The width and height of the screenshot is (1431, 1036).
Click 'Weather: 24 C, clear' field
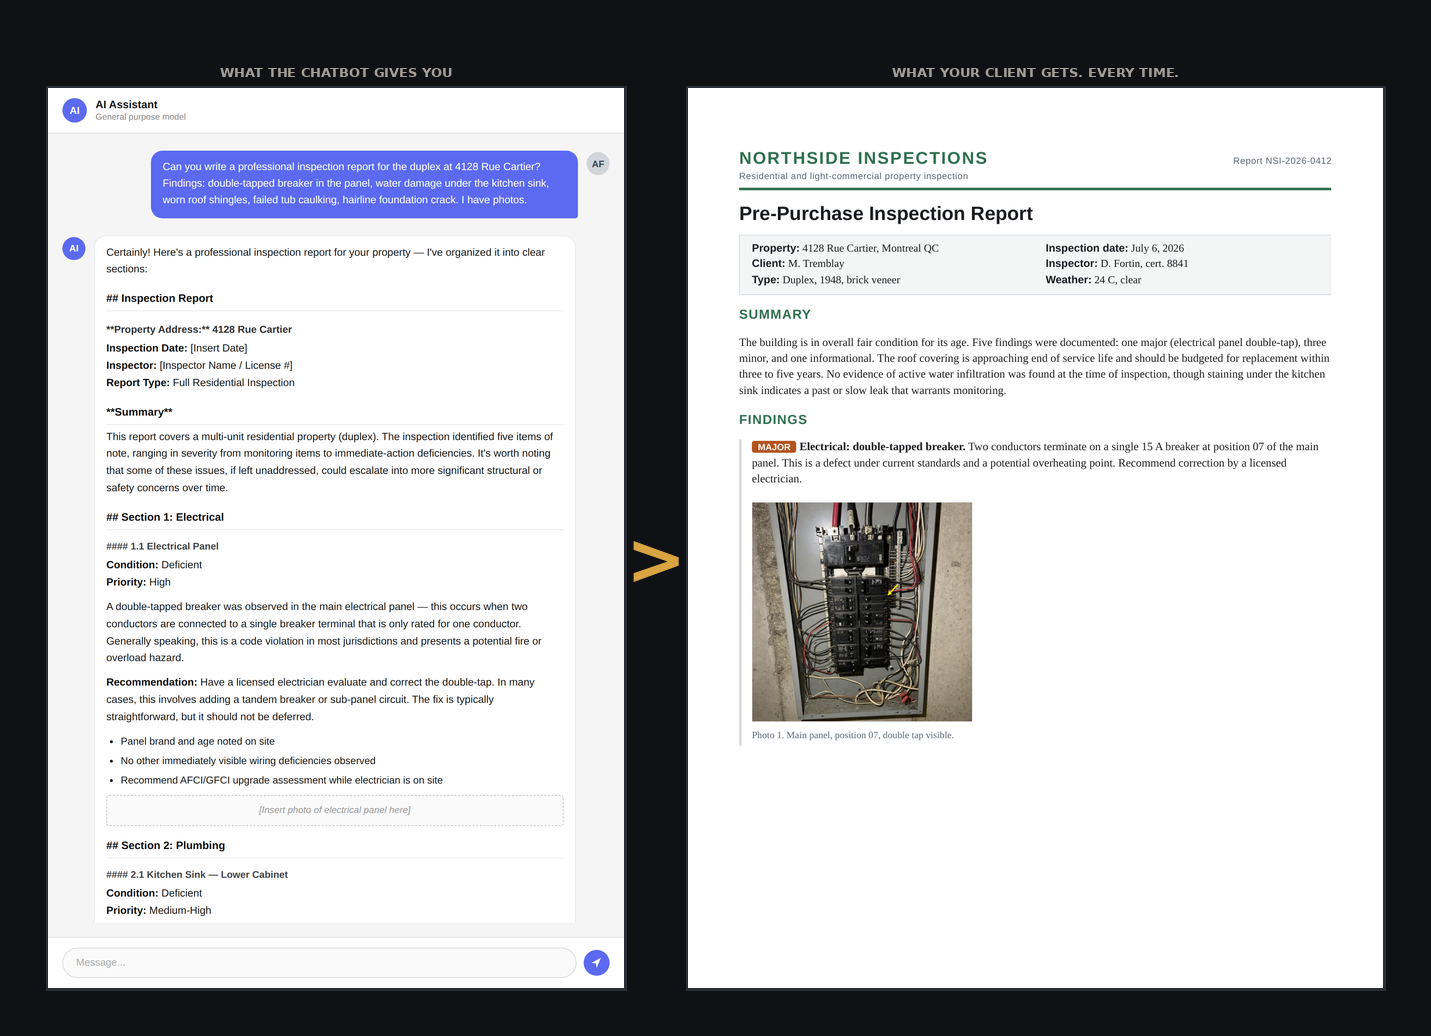(x=1093, y=280)
